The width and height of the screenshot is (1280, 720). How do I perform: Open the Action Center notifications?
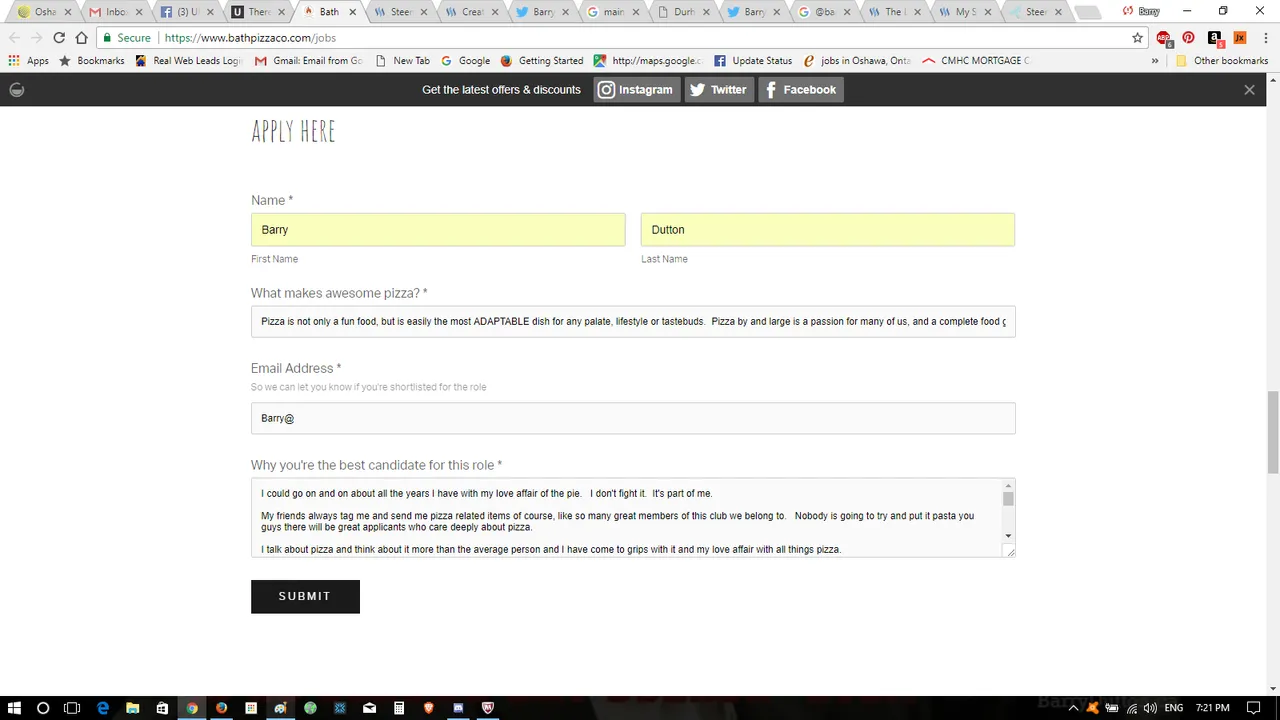pos(1254,708)
